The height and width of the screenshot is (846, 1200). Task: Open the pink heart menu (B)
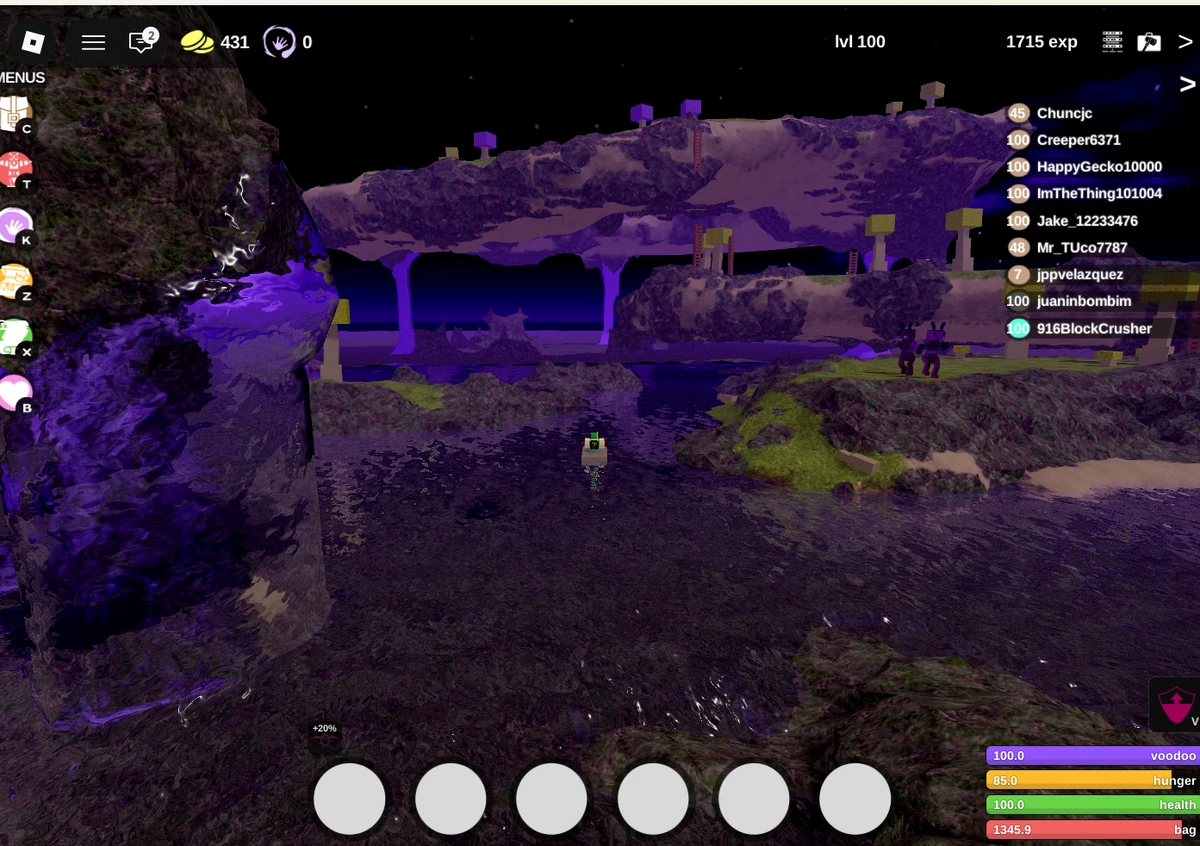[15, 394]
